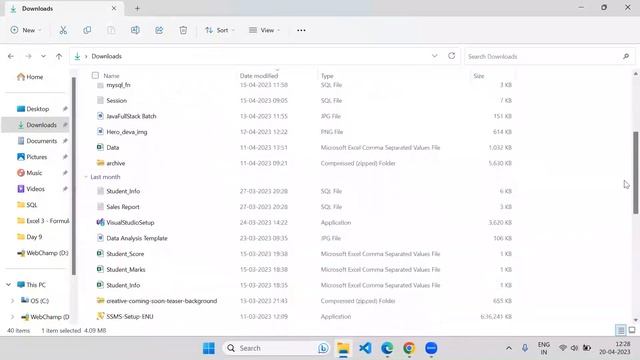This screenshot has height=360, width=640.
Task: Click the navigation pane scrollbar
Action: pyautogui.click(x=73, y=176)
